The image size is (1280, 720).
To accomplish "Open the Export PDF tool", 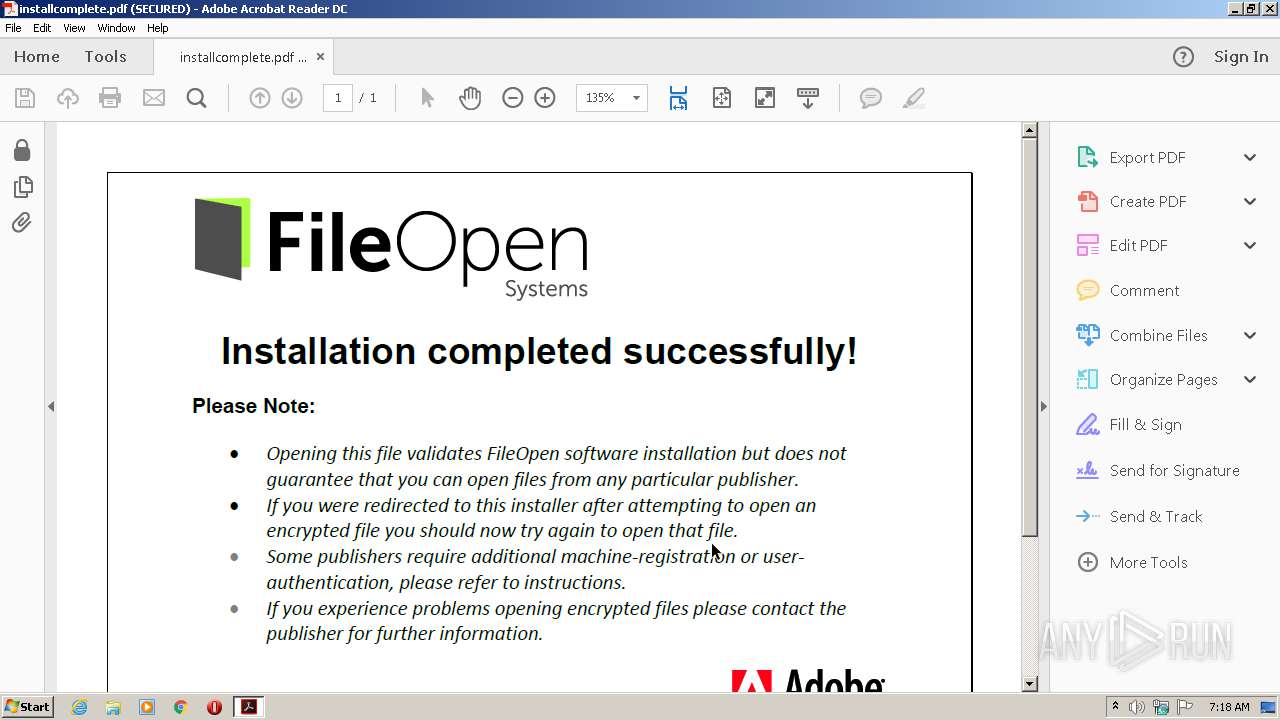I will coord(1148,157).
